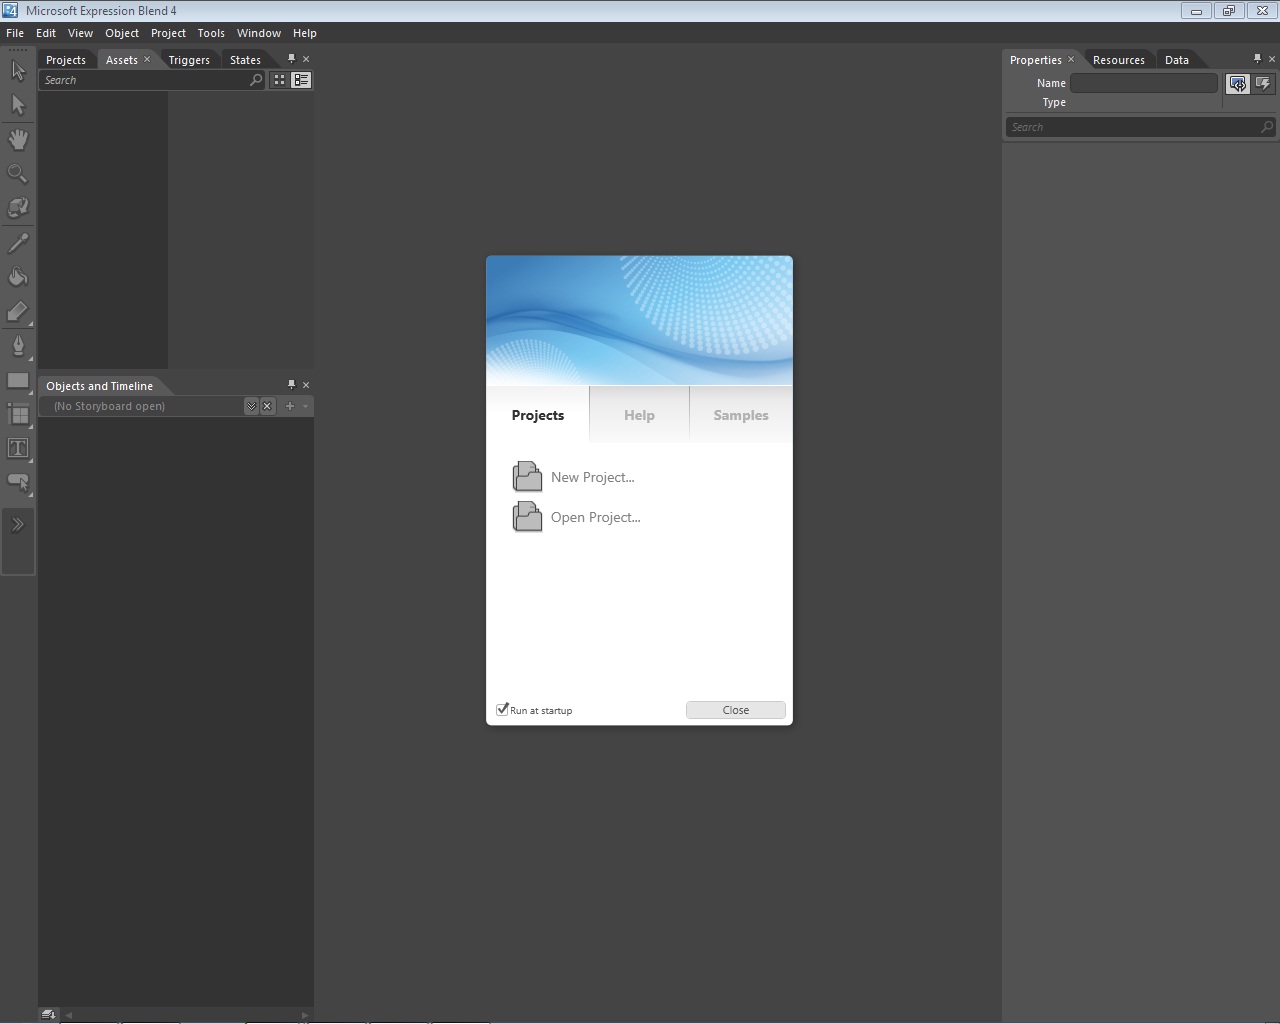The height and width of the screenshot is (1024, 1280).
Task: Open the Assets double-chevron in the toolbar
Action: 18,525
